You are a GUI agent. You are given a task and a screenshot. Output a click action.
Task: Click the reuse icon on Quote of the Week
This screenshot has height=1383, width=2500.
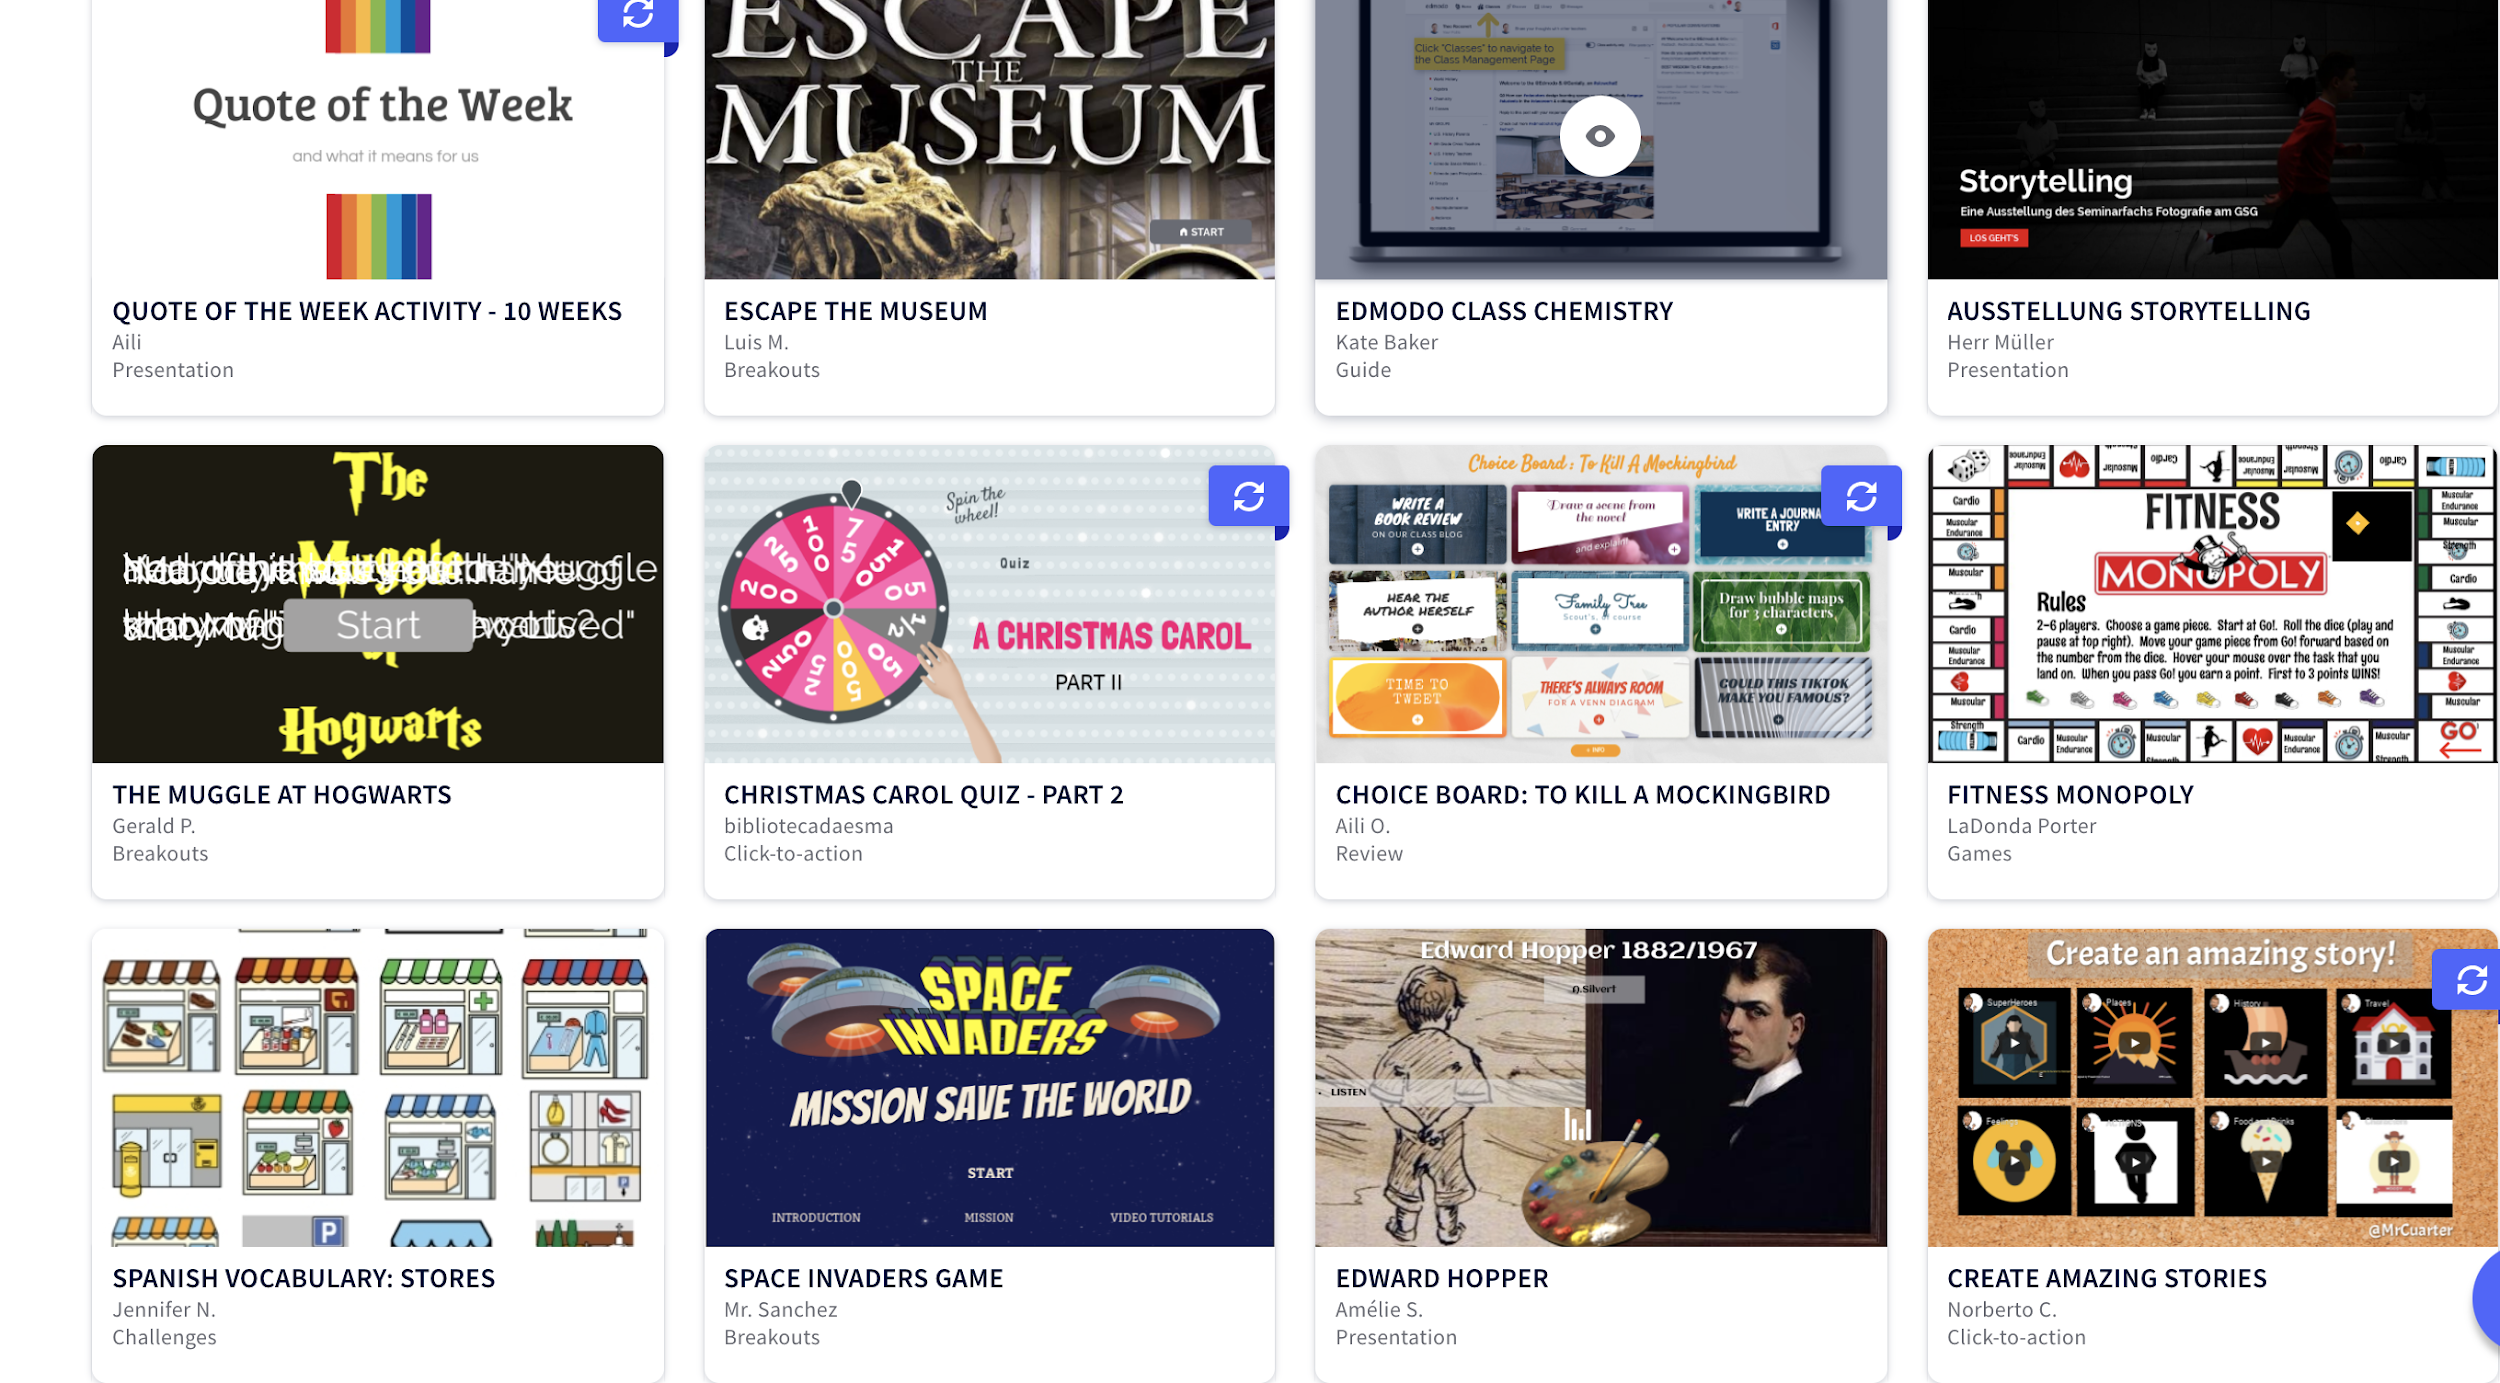637,15
